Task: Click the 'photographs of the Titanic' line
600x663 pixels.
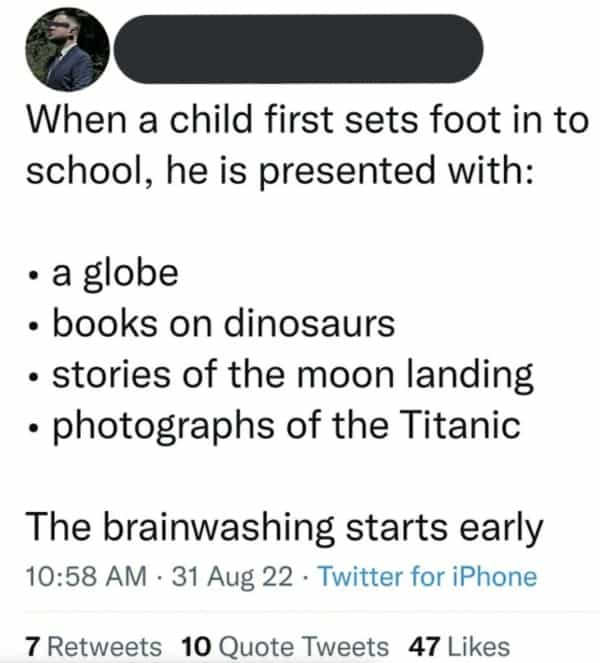Action: point(285,426)
